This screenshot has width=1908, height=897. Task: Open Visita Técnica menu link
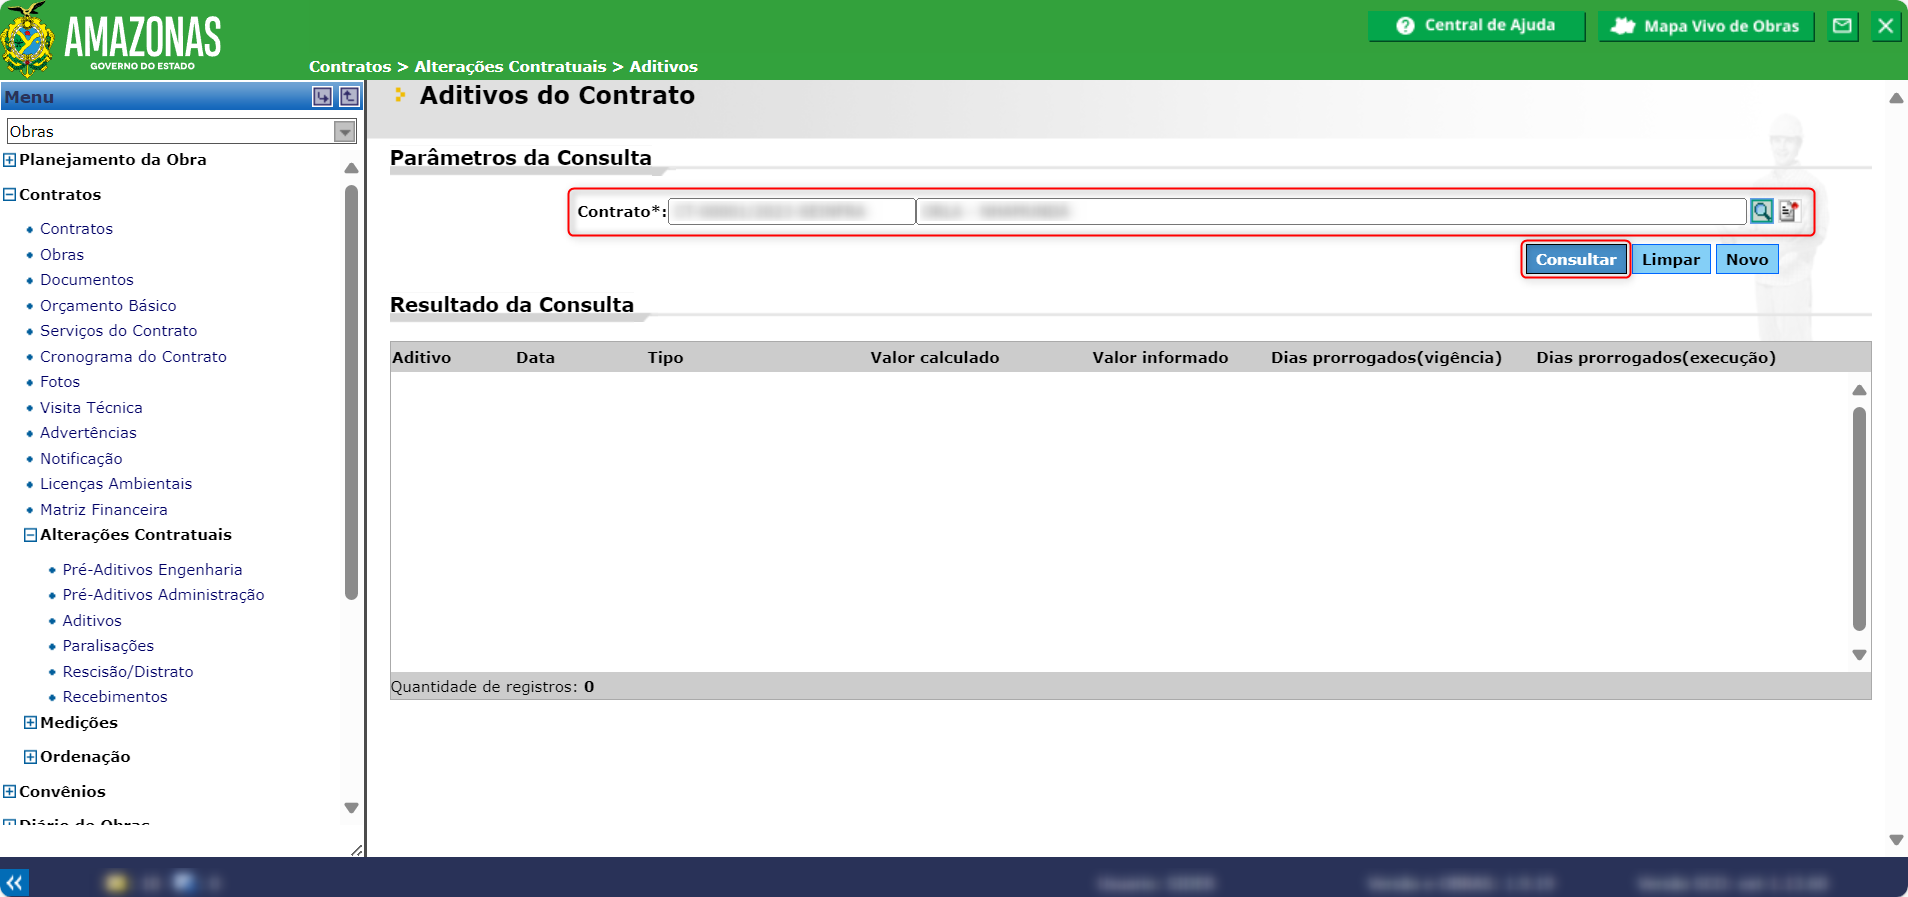[91, 408]
